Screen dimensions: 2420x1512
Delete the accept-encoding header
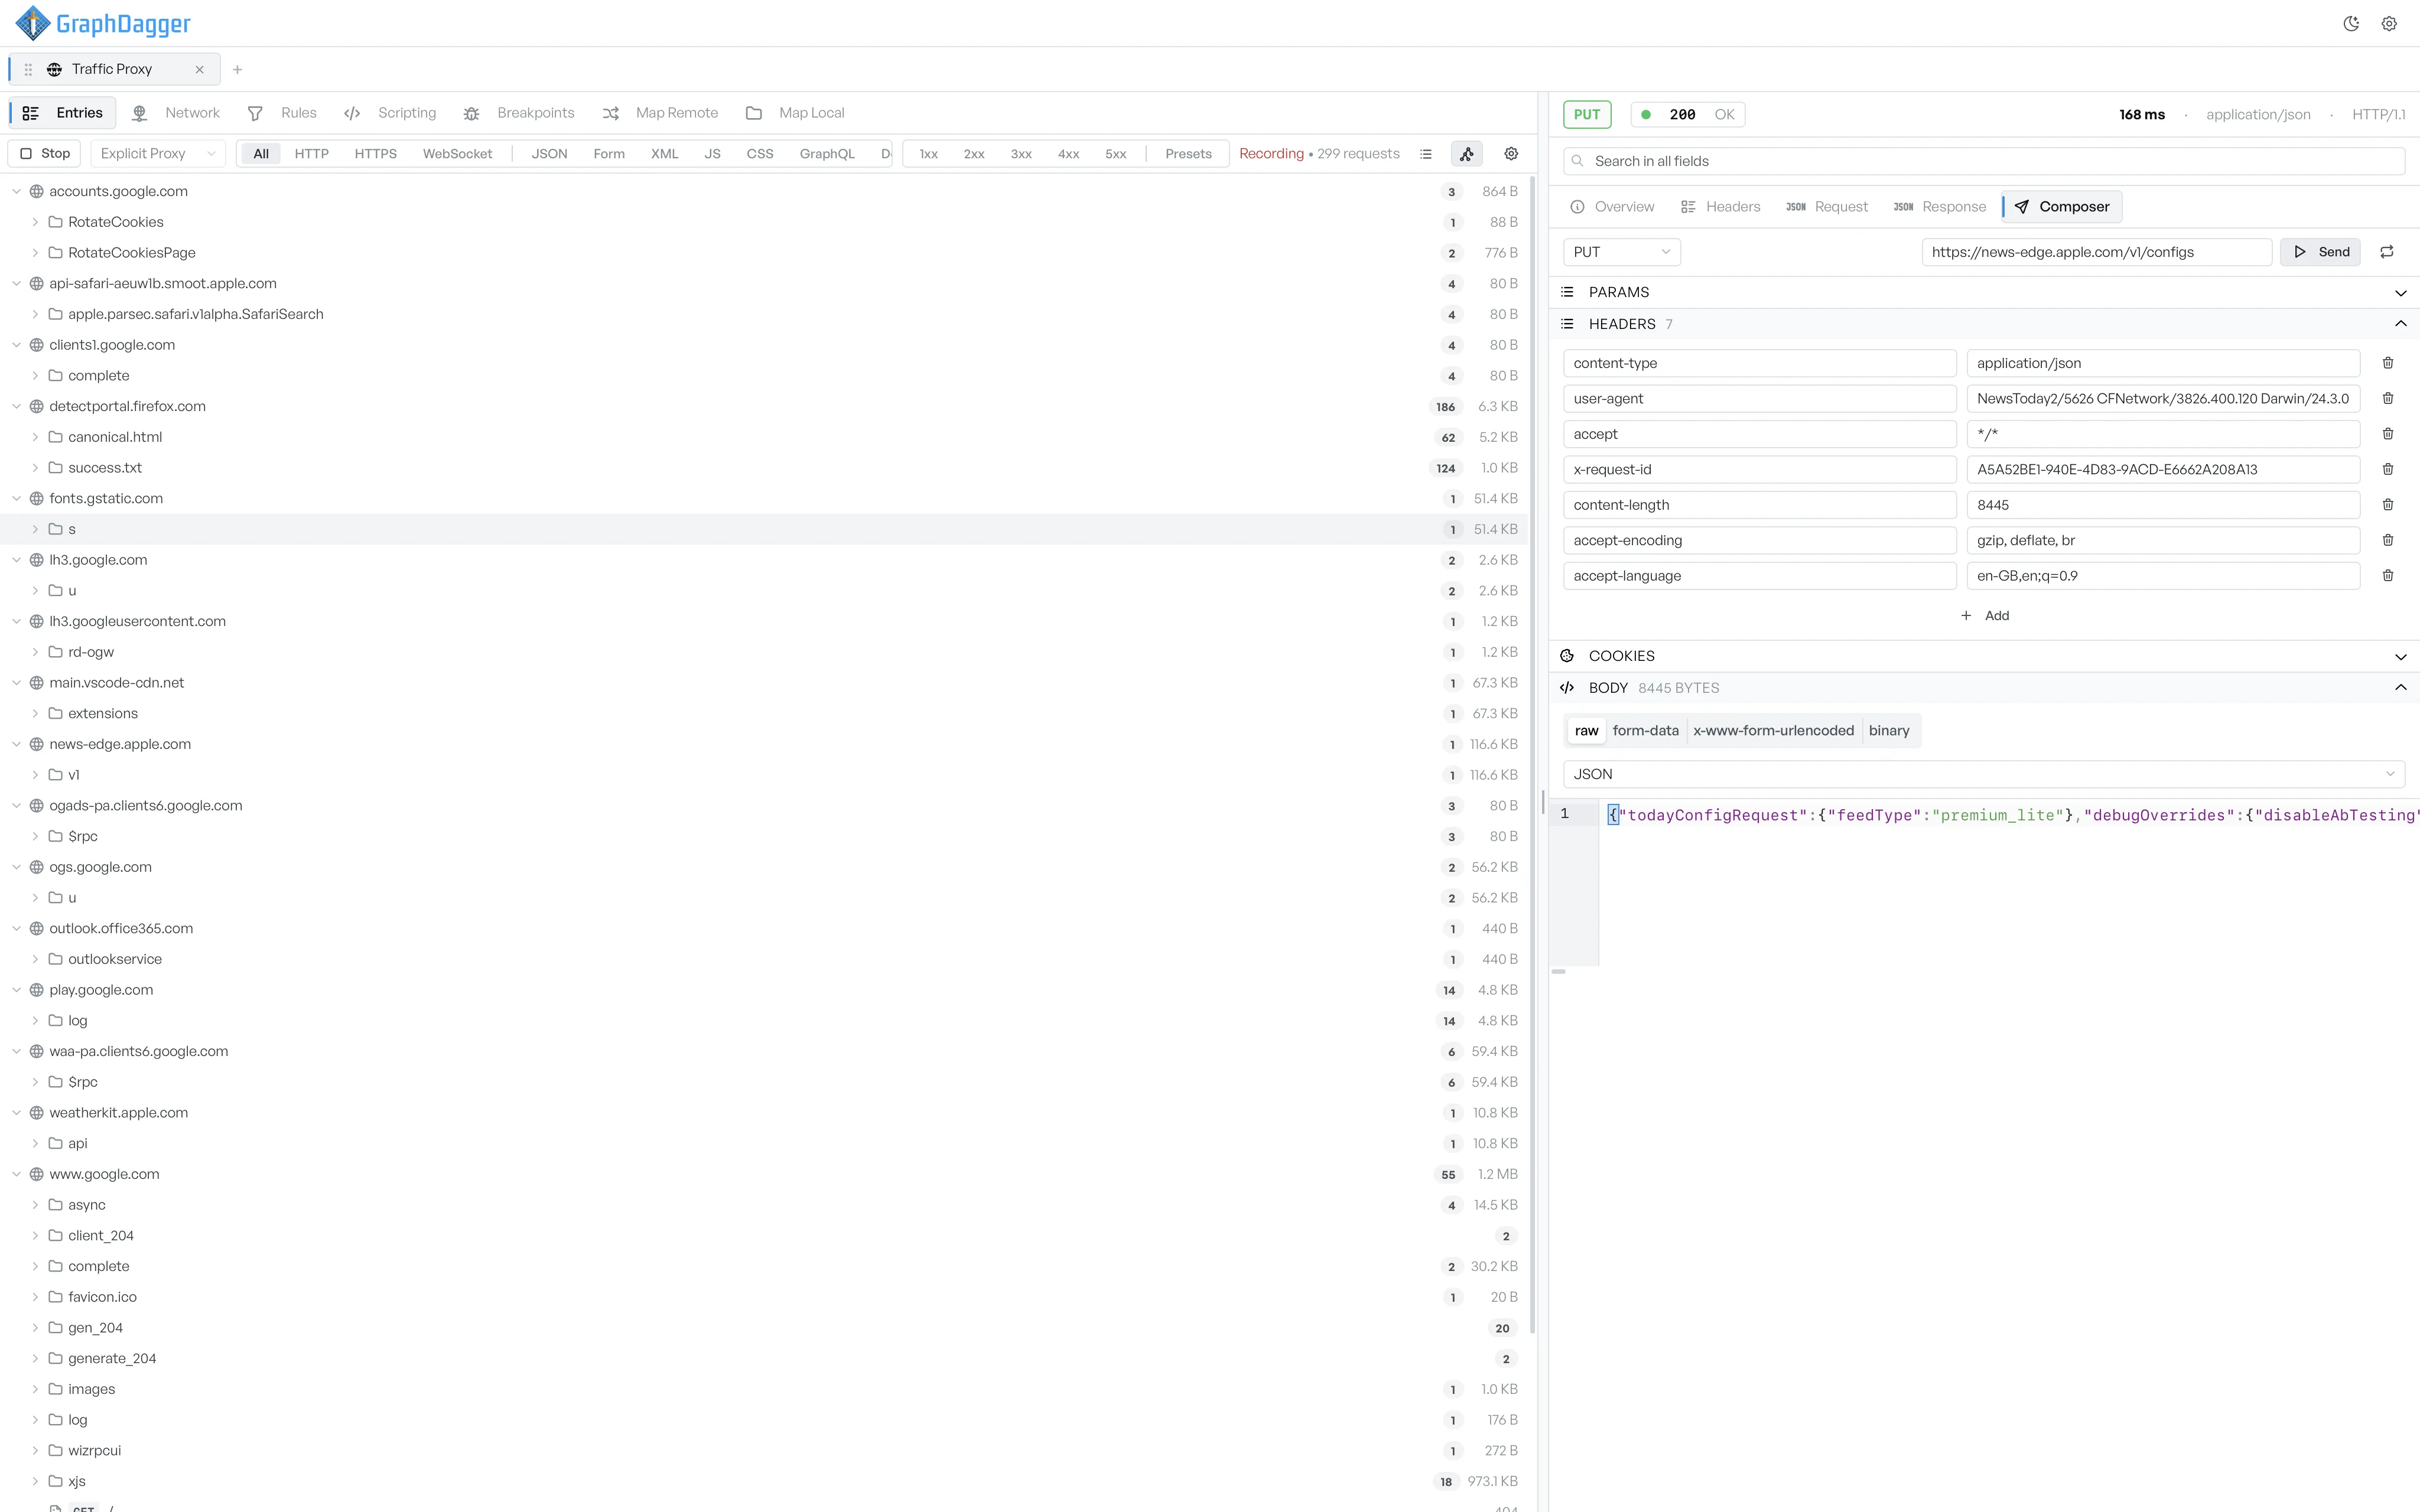[2388, 540]
